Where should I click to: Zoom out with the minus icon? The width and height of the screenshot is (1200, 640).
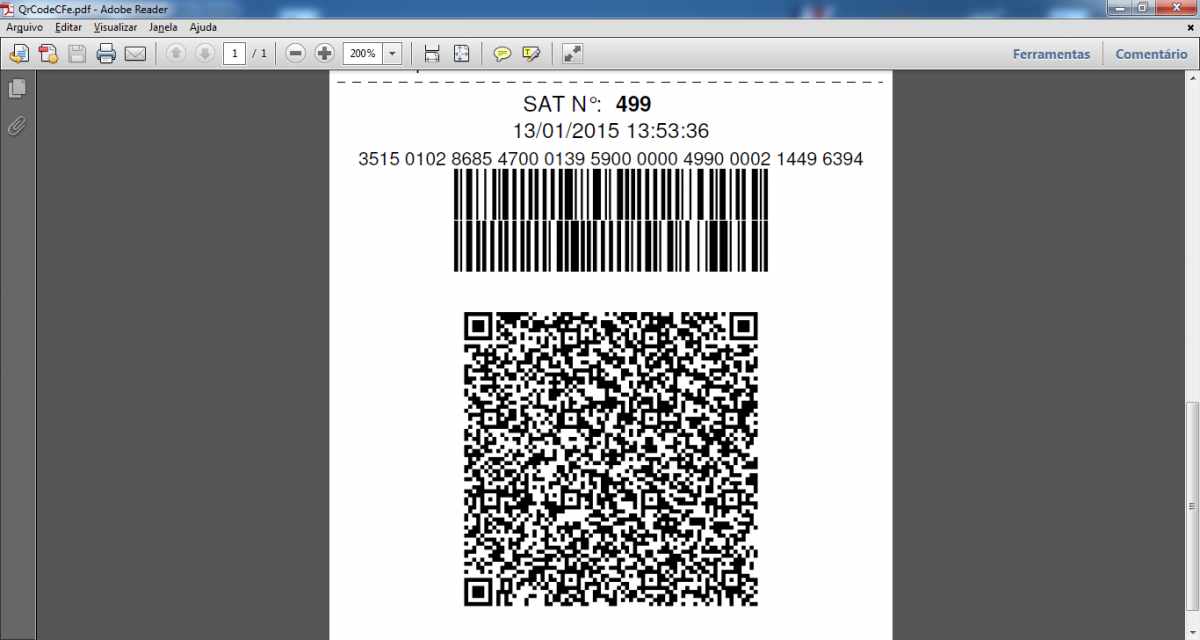[x=295, y=54]
